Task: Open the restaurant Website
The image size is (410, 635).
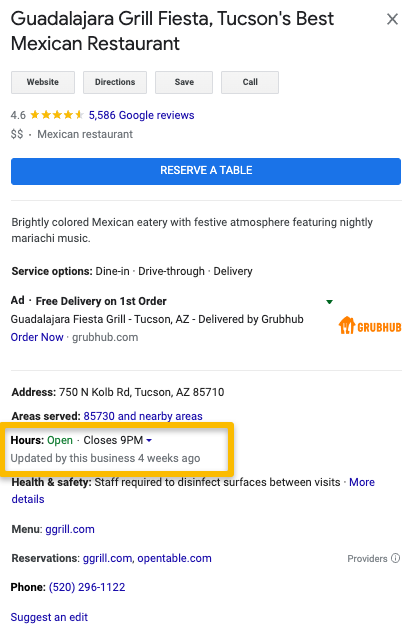Action: tap(43, 82)
